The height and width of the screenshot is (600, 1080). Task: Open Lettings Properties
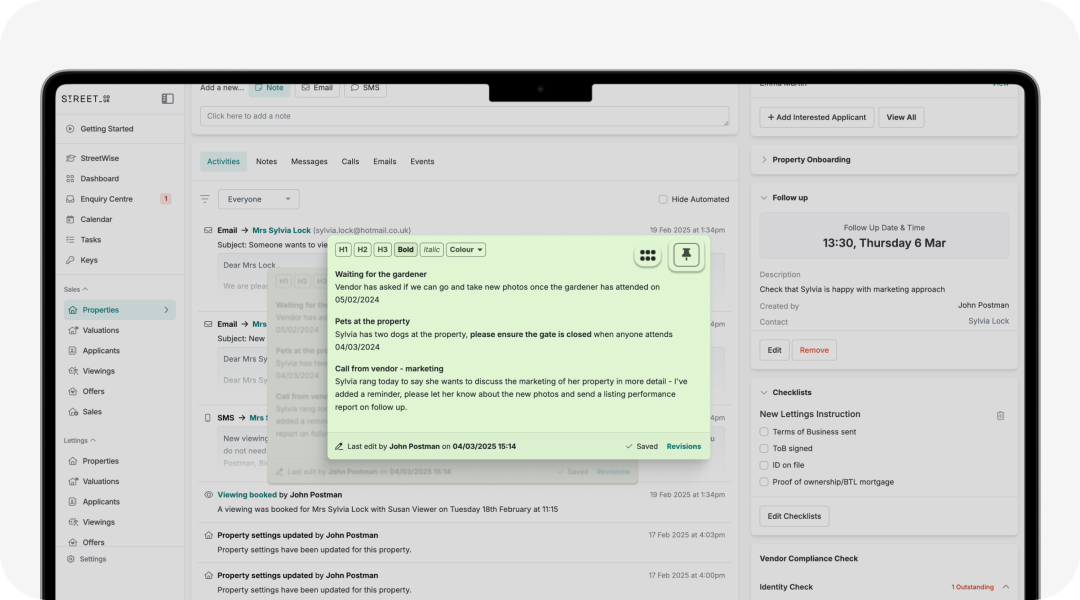(x=101, y=461)
